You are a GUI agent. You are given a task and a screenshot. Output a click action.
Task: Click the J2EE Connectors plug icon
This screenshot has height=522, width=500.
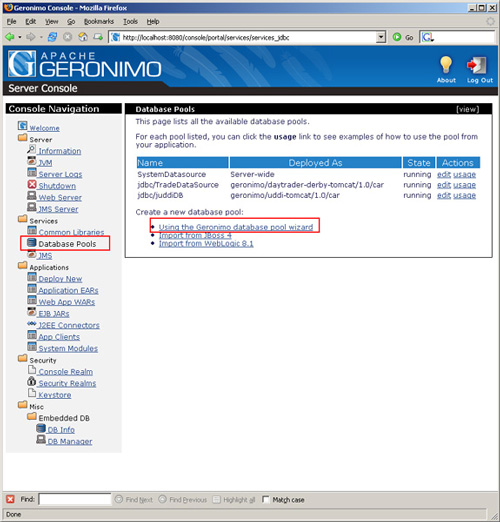click(x=32, y=324)
